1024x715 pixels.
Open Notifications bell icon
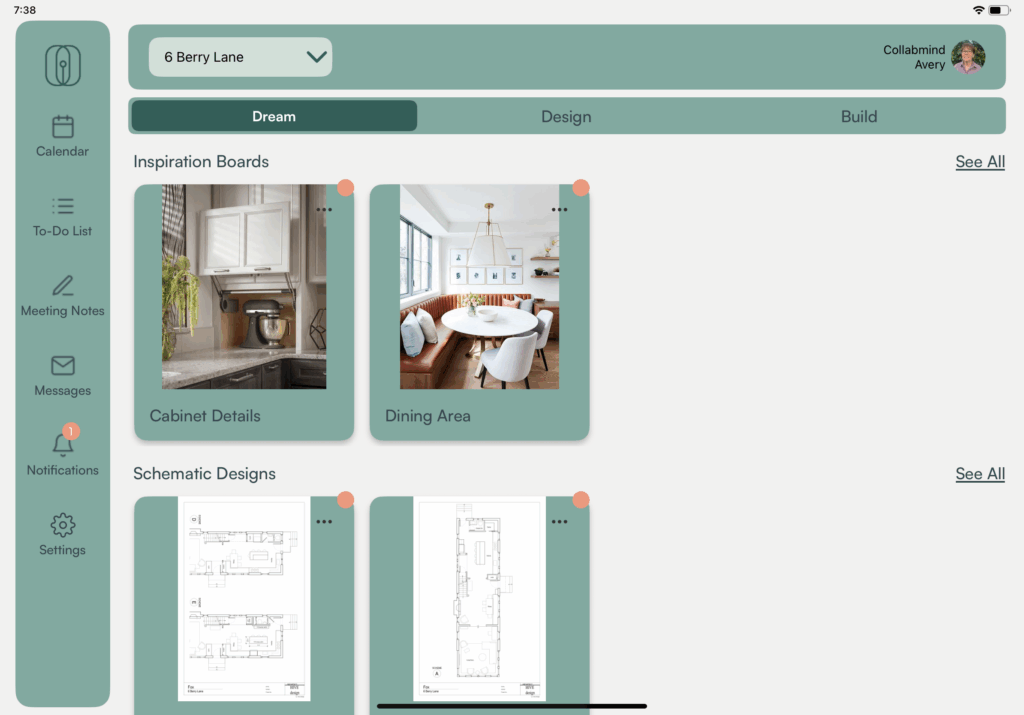click(63, 445)
